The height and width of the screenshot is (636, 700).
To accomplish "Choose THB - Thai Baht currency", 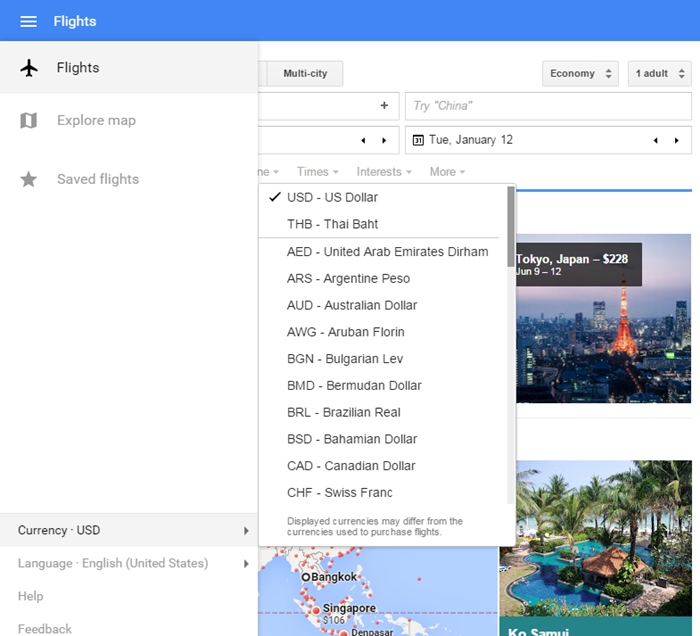I will [383, 224].
